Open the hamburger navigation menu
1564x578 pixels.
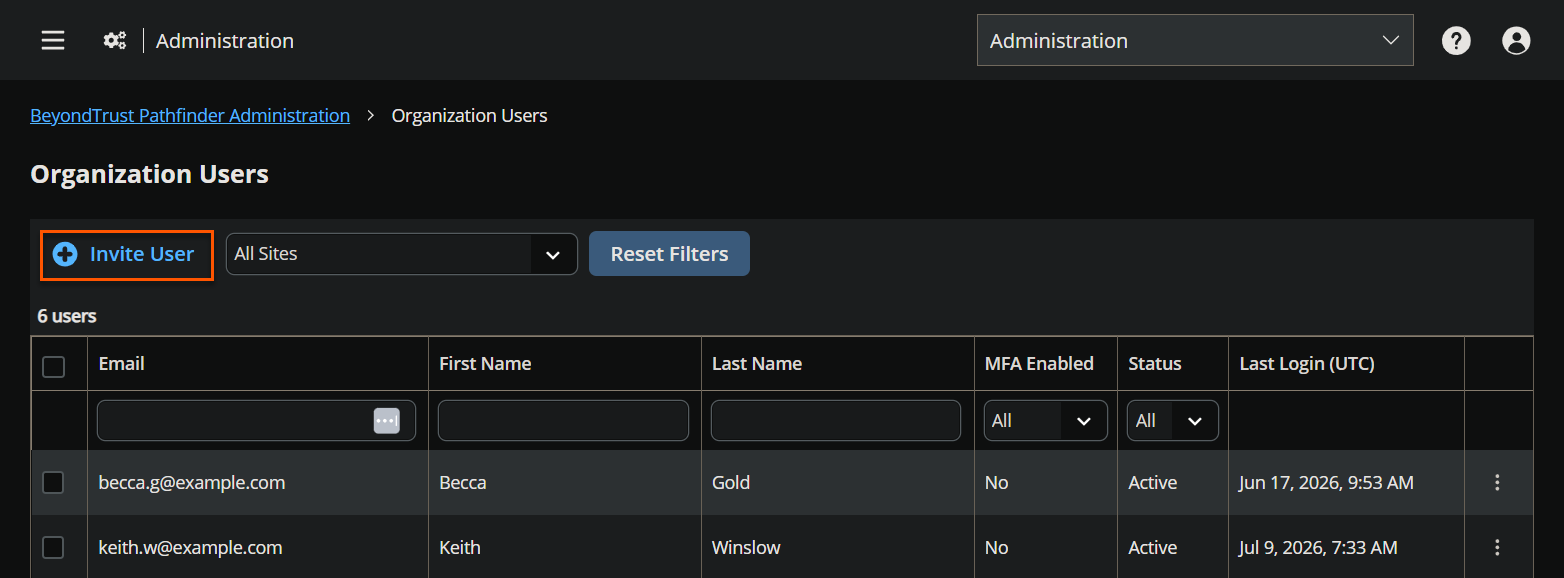53,40
